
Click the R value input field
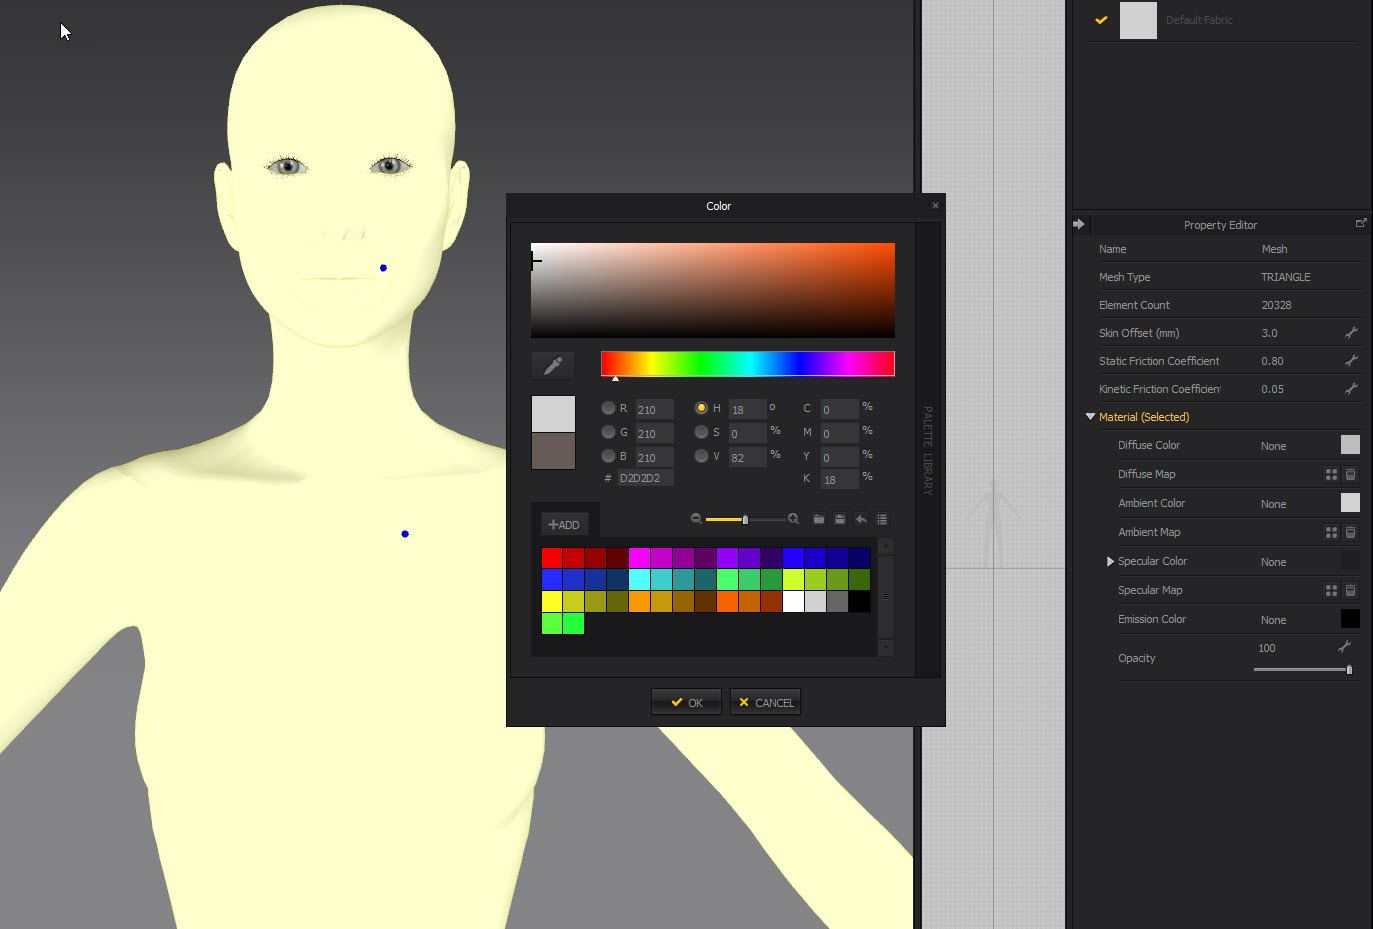(654, 409)
